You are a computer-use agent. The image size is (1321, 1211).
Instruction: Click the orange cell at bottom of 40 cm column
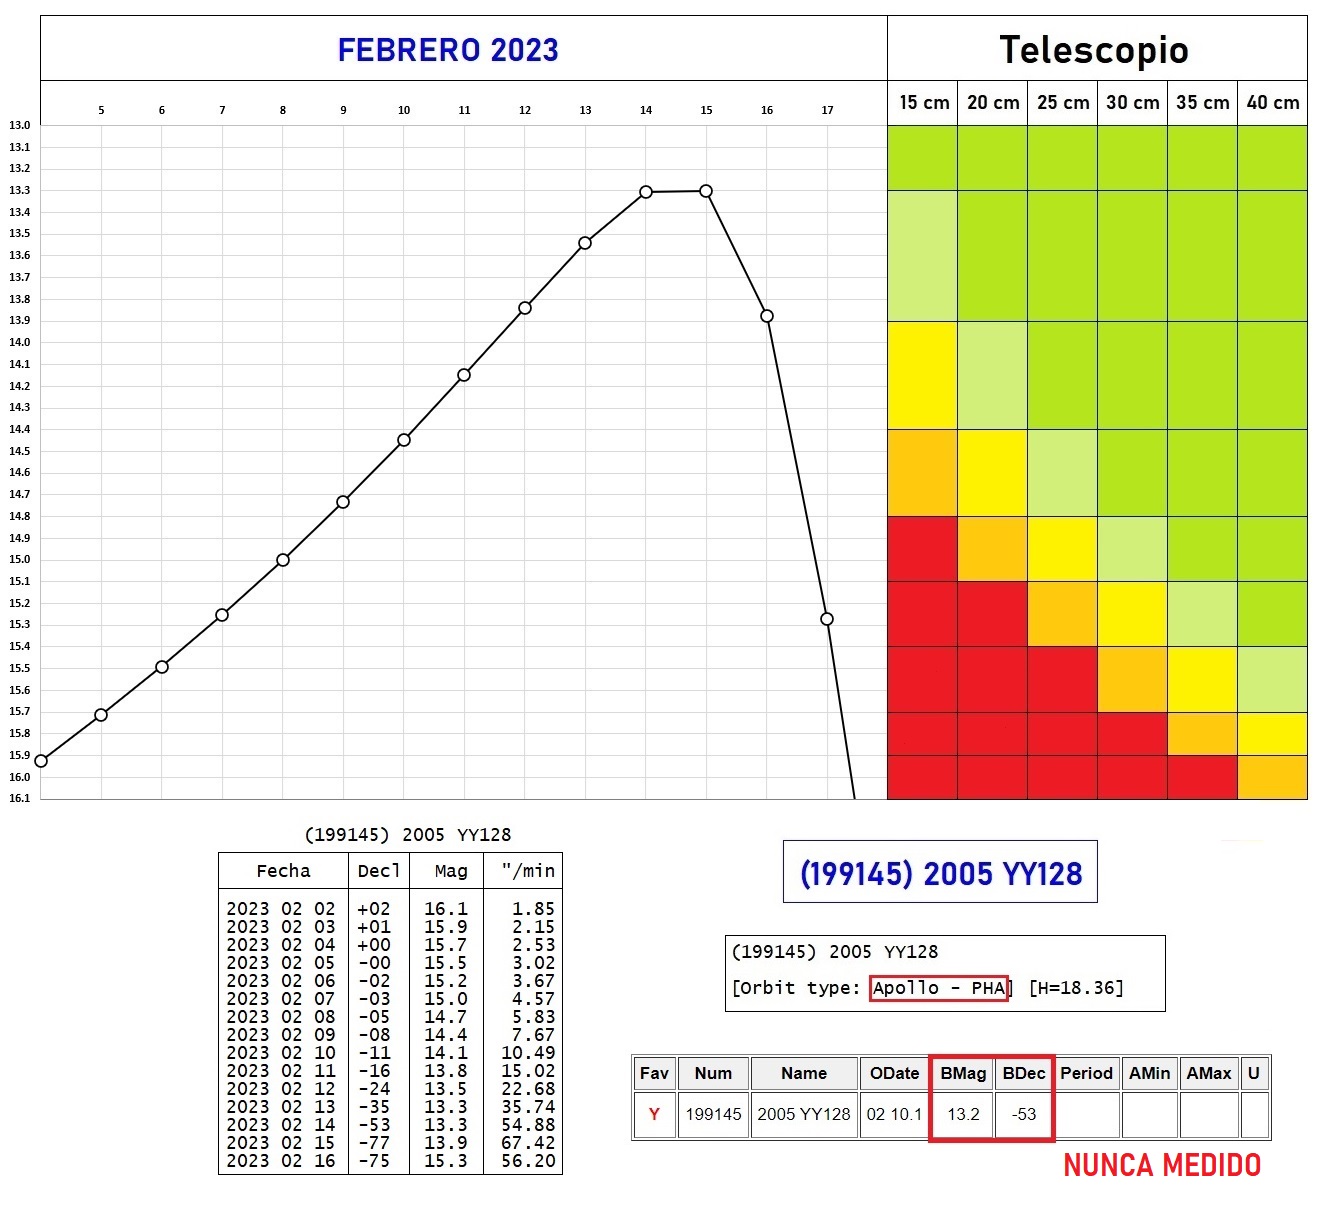(1273, 777)
